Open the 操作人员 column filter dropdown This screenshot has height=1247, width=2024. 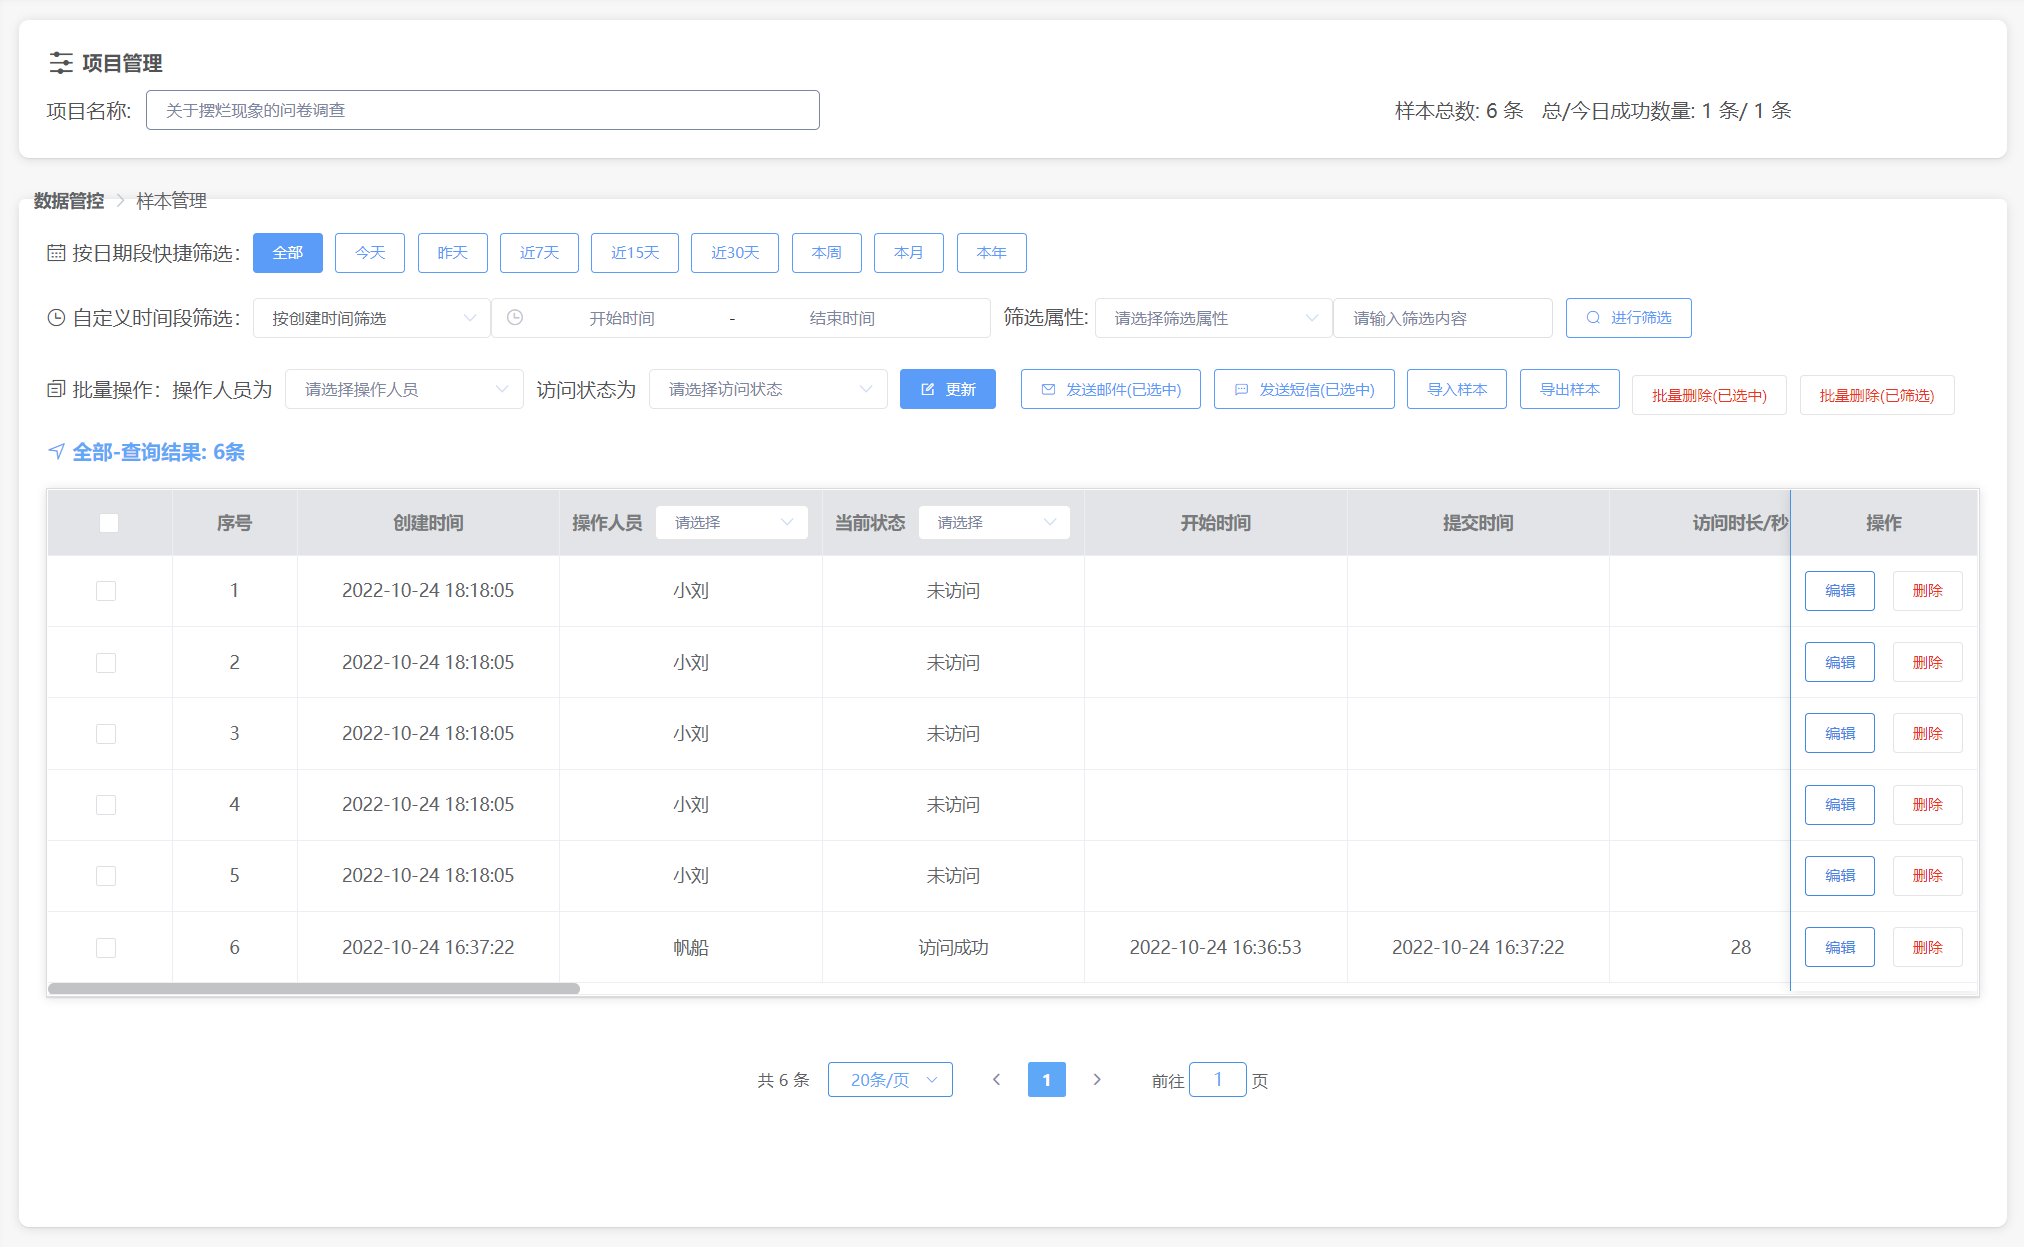pos(732,522)
